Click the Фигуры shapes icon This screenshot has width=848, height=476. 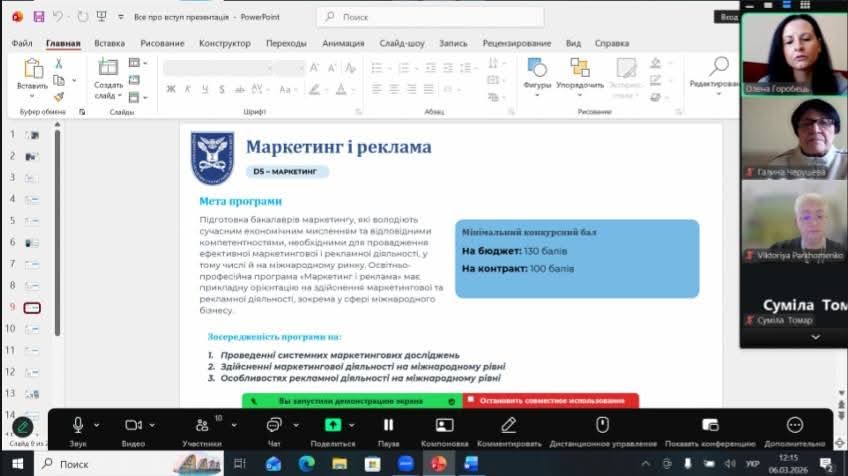537,68
